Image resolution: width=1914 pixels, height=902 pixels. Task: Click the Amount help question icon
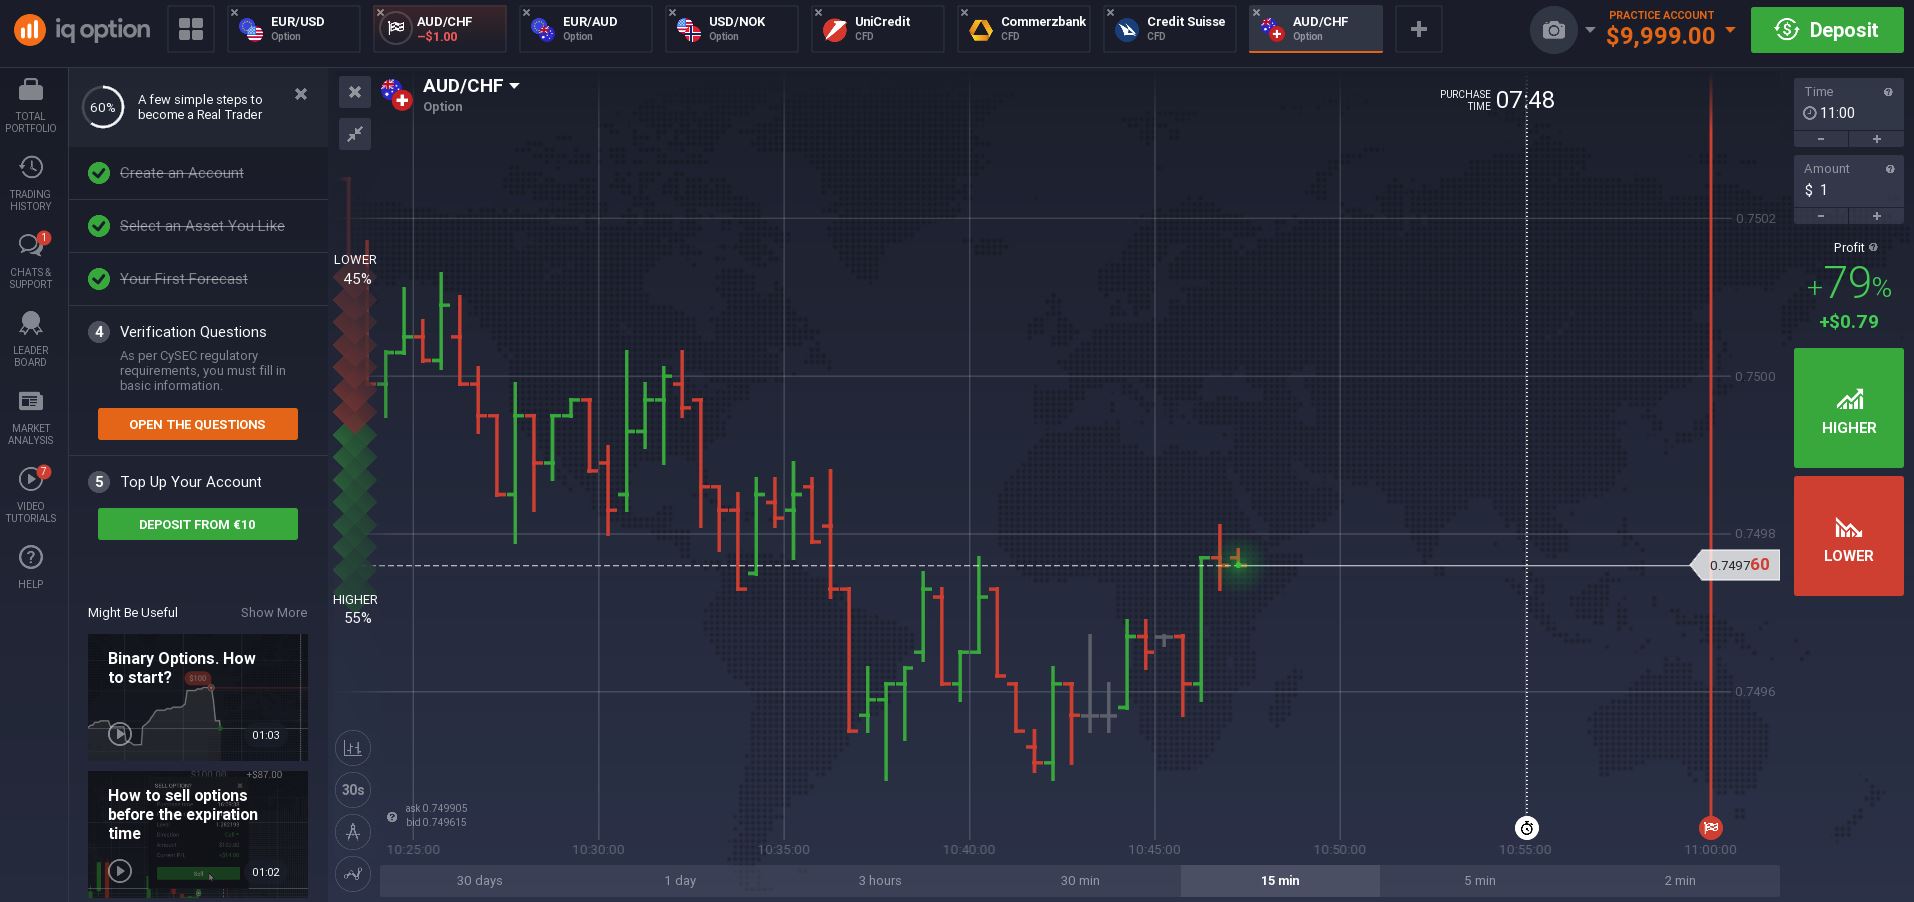pos(1889,169)
